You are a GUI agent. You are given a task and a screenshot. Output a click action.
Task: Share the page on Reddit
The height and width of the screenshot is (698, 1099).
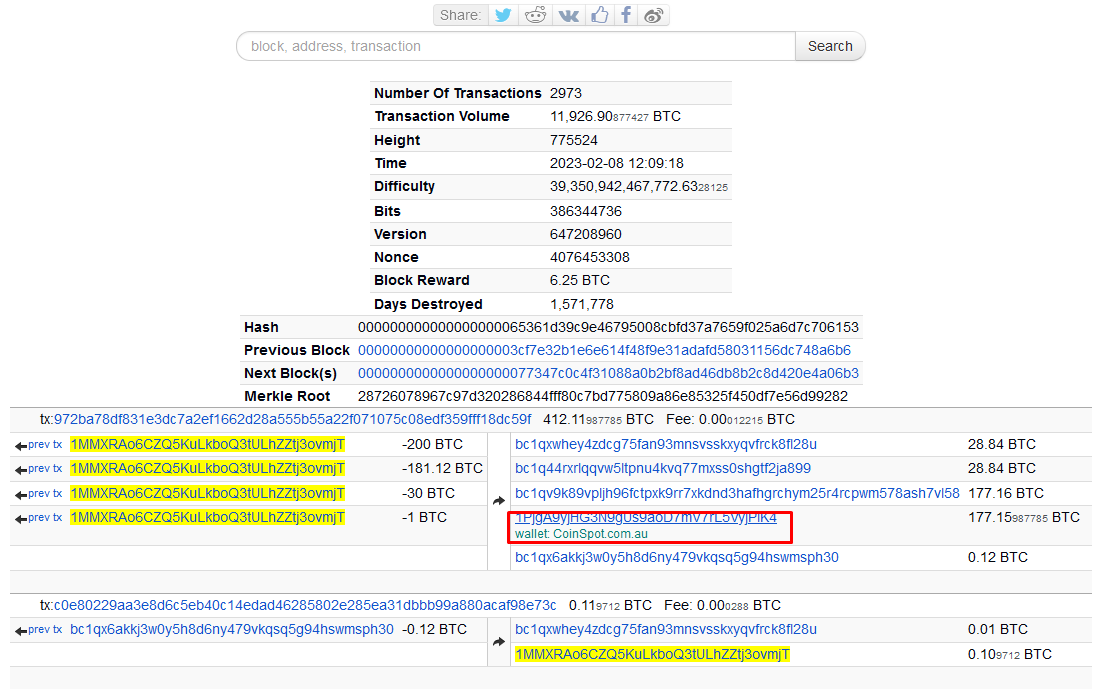(x=535, y=15)
